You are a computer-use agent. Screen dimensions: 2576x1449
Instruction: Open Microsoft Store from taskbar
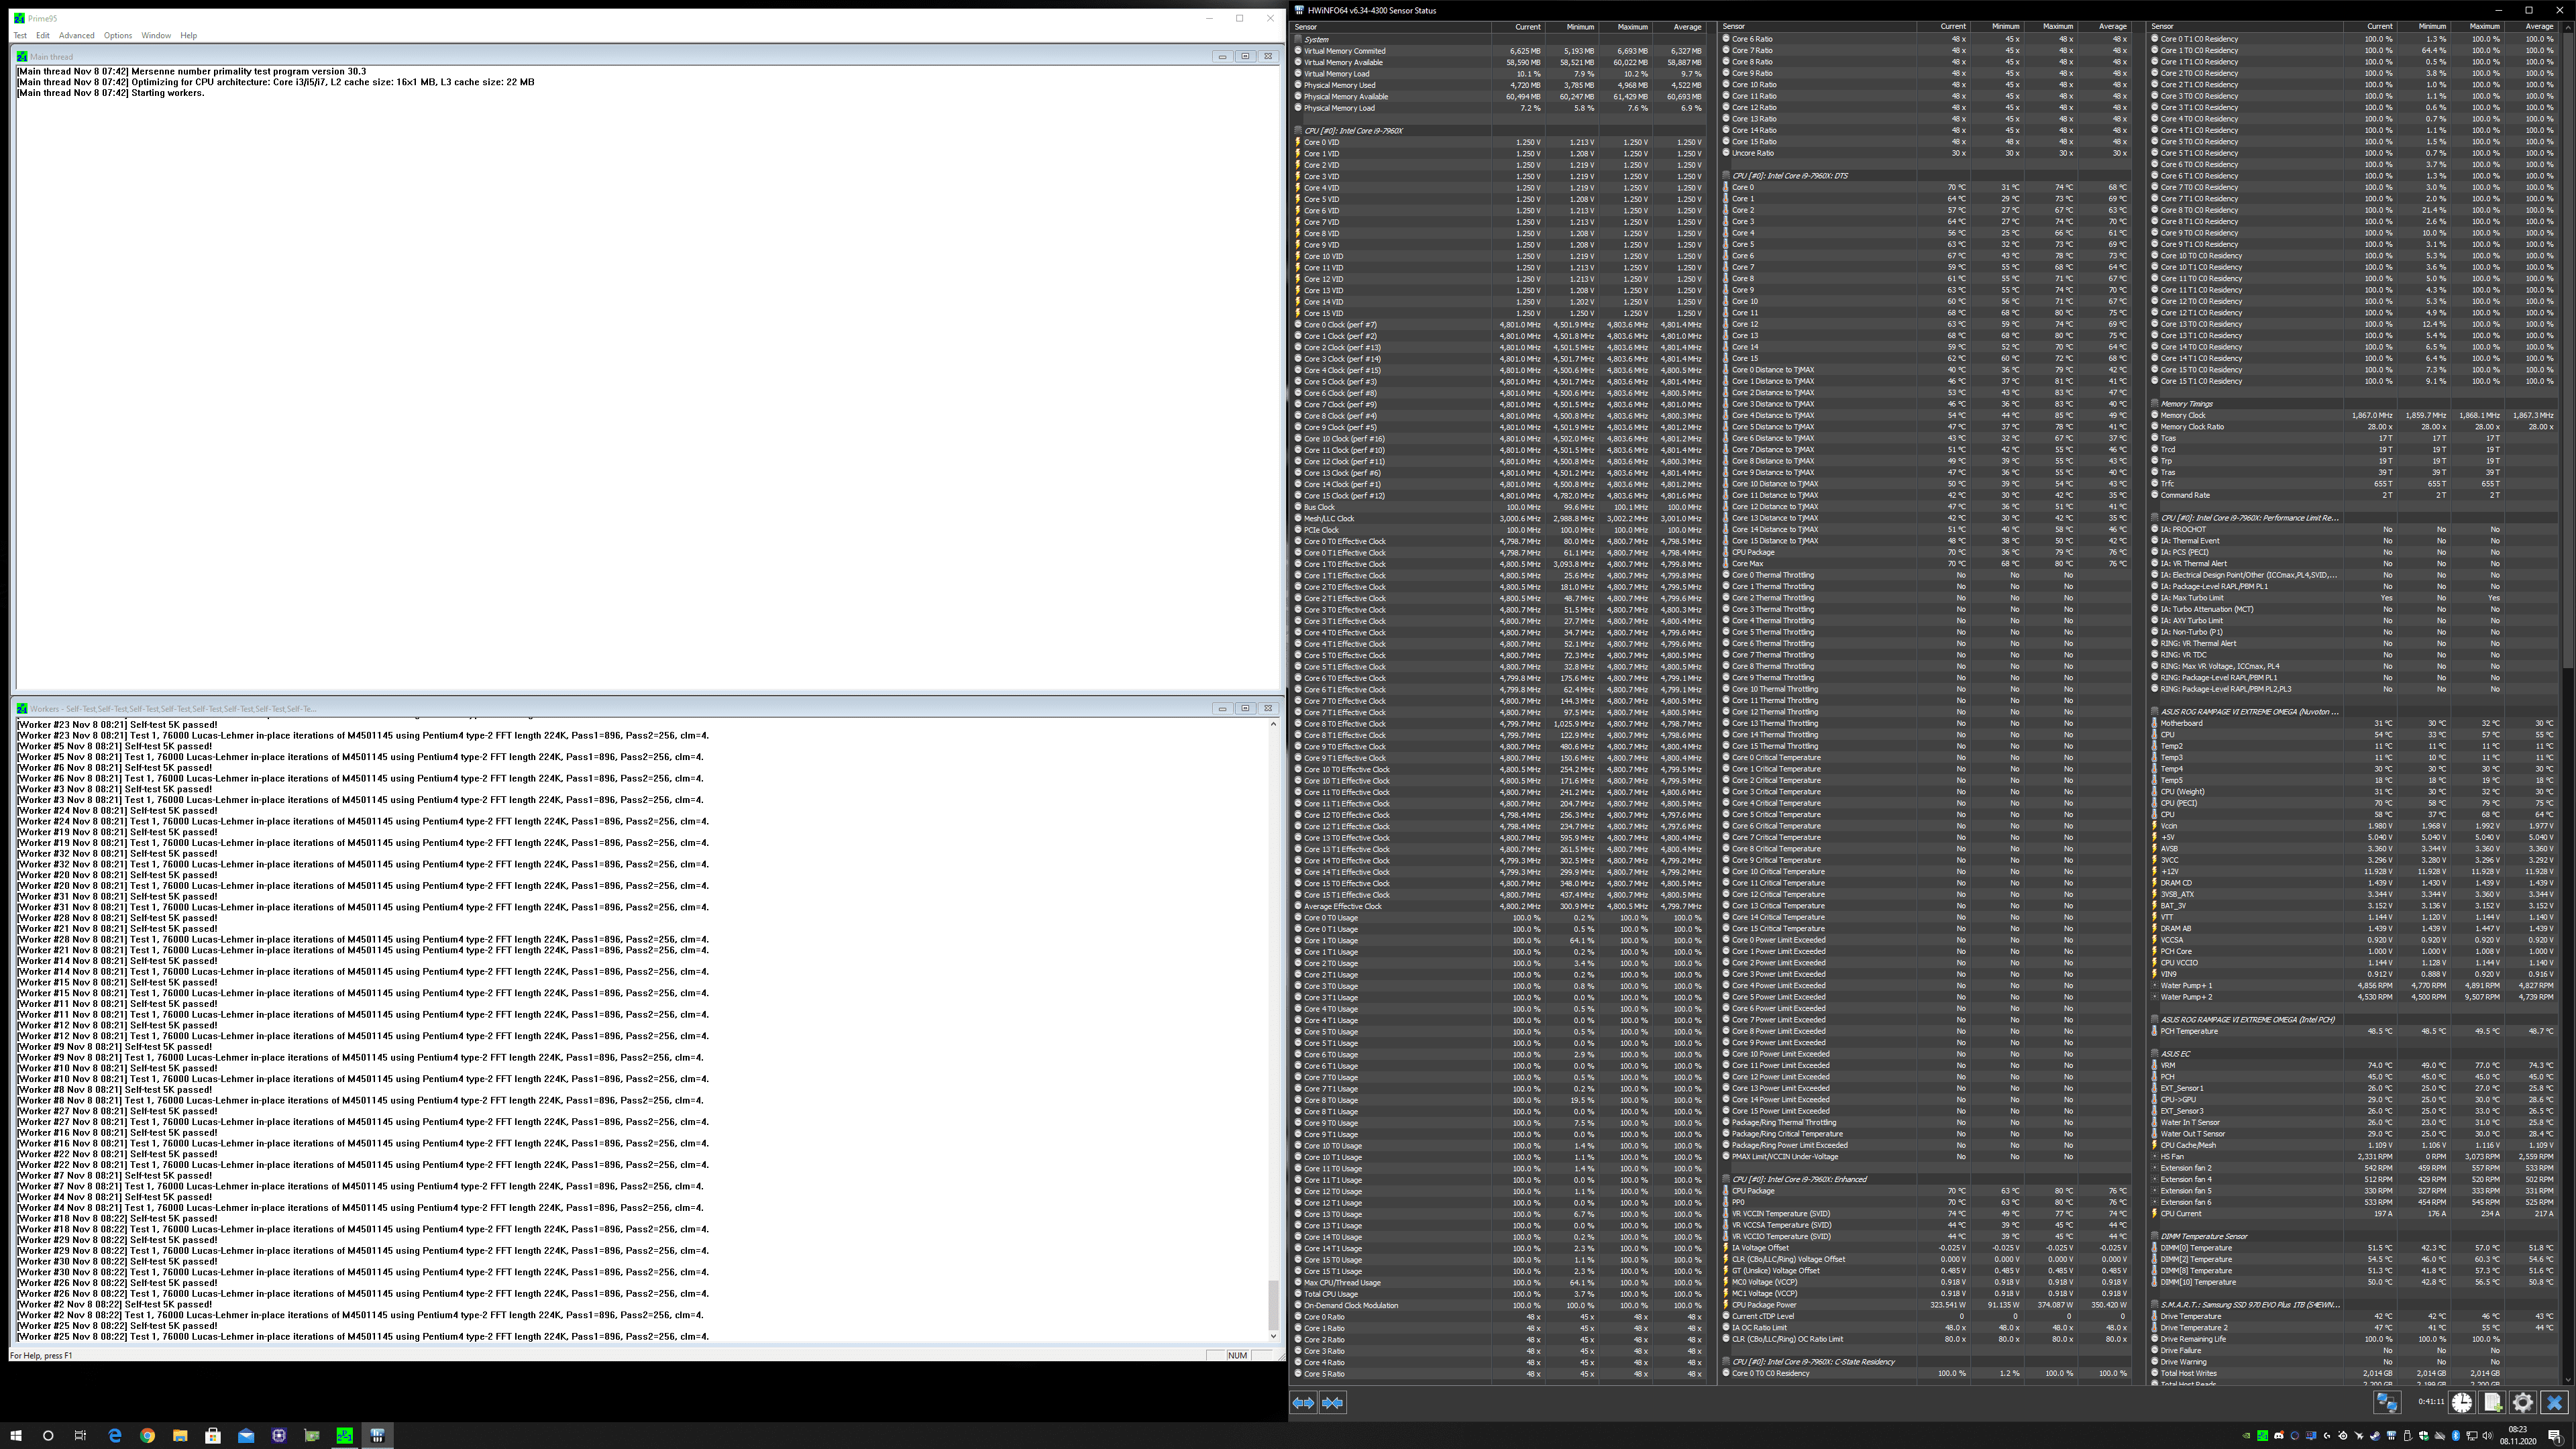click(x=213, y=1435)
